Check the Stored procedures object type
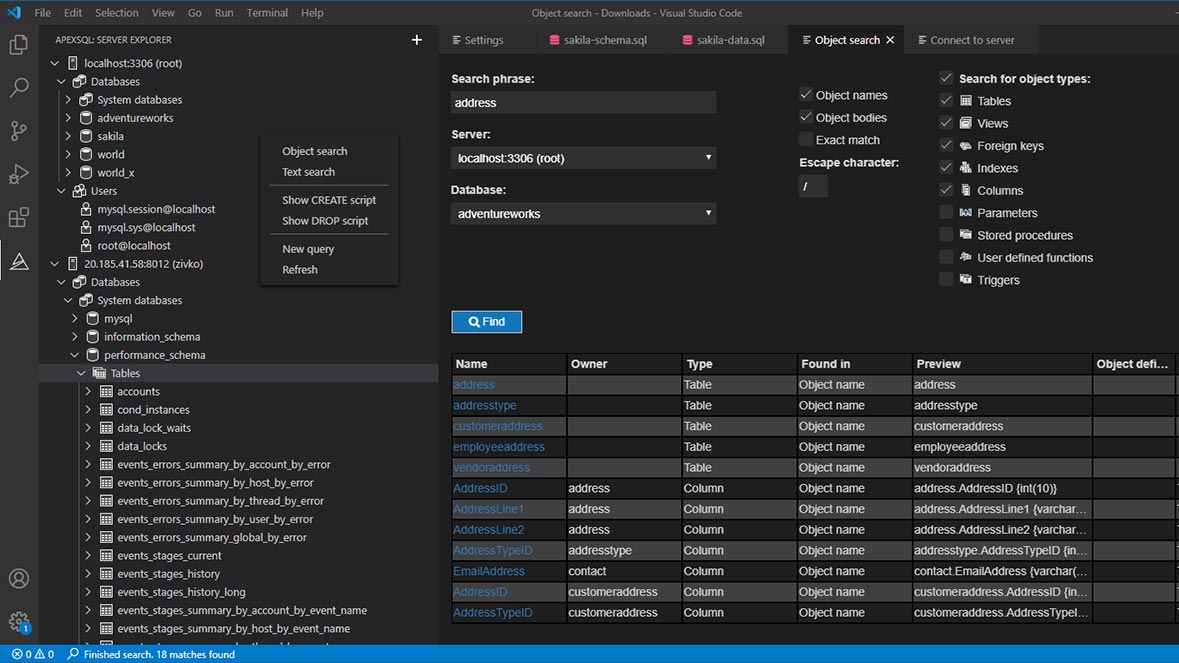1179x663 pixels. click(944, 234)
